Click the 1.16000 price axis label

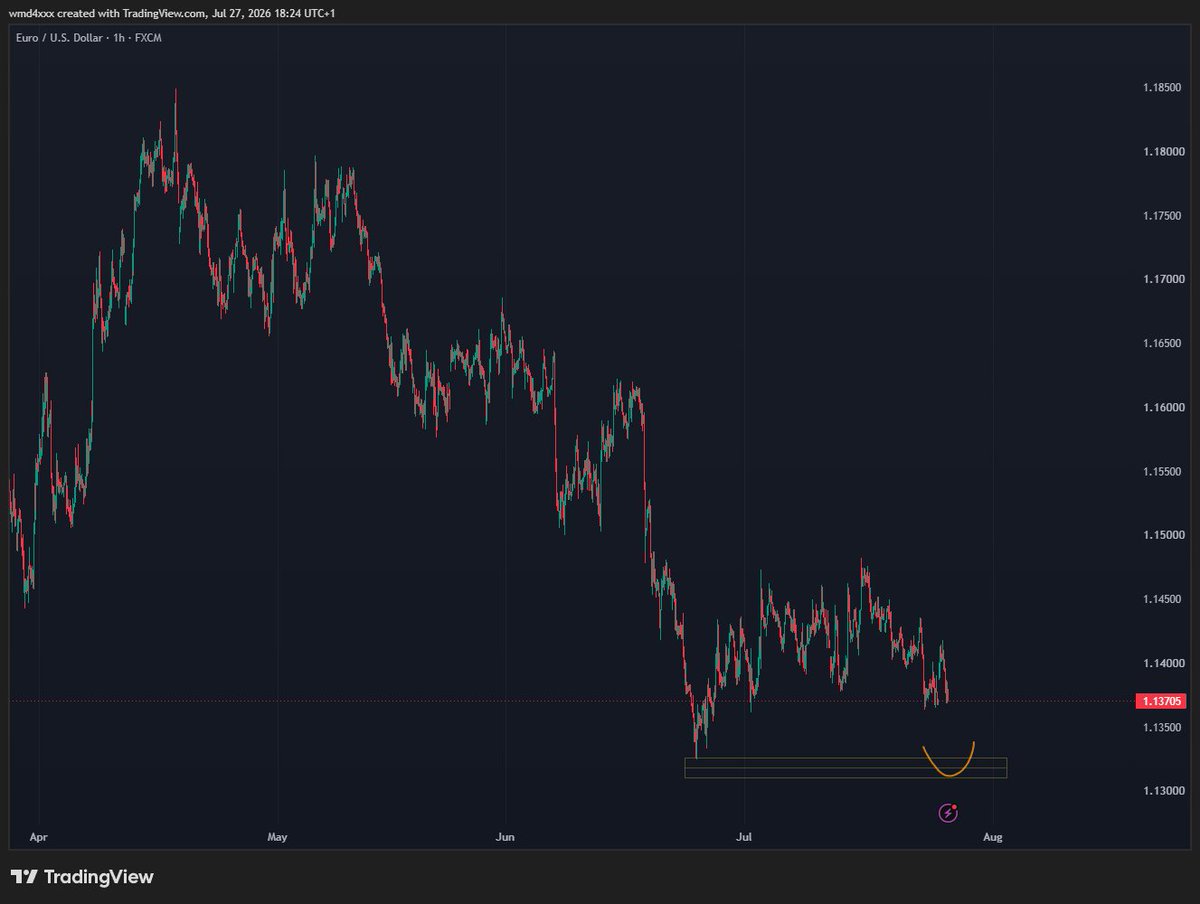tap(1162, 408)
